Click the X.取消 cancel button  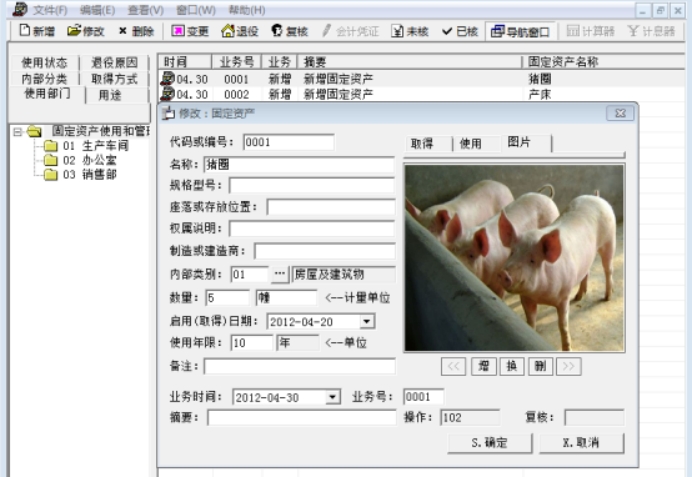tap(582, 443)
